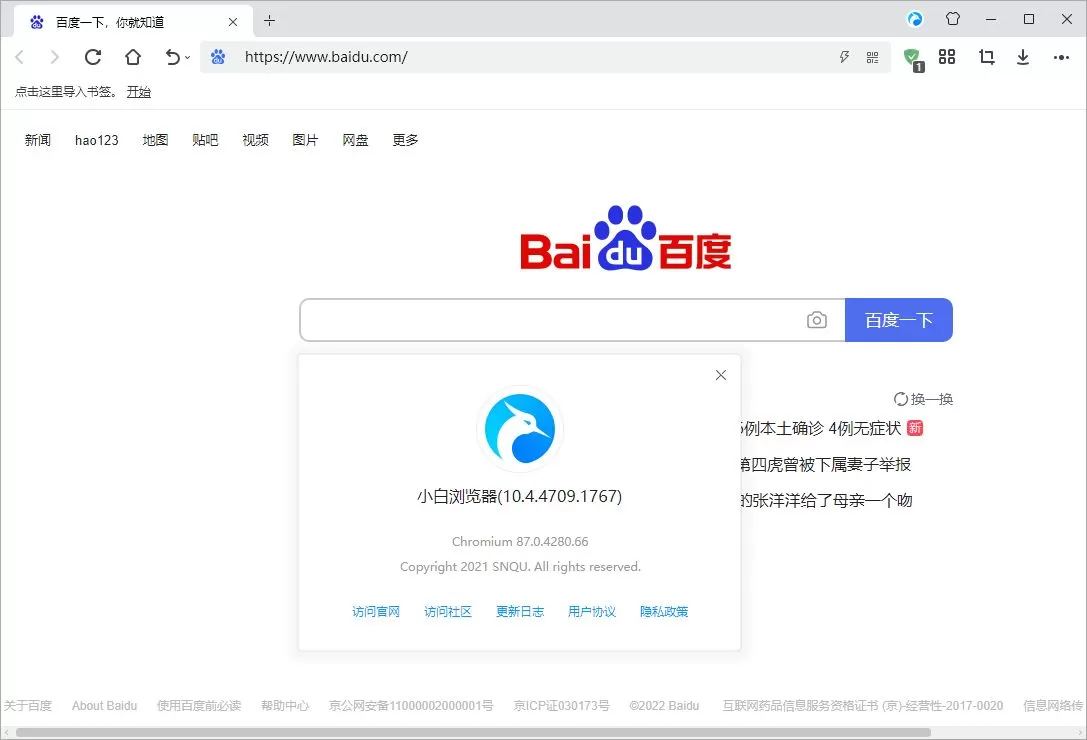This screenshot has width=1087, height=740.
Task: Open the browser's more options menu
Action: click(x=1061, y=57)
